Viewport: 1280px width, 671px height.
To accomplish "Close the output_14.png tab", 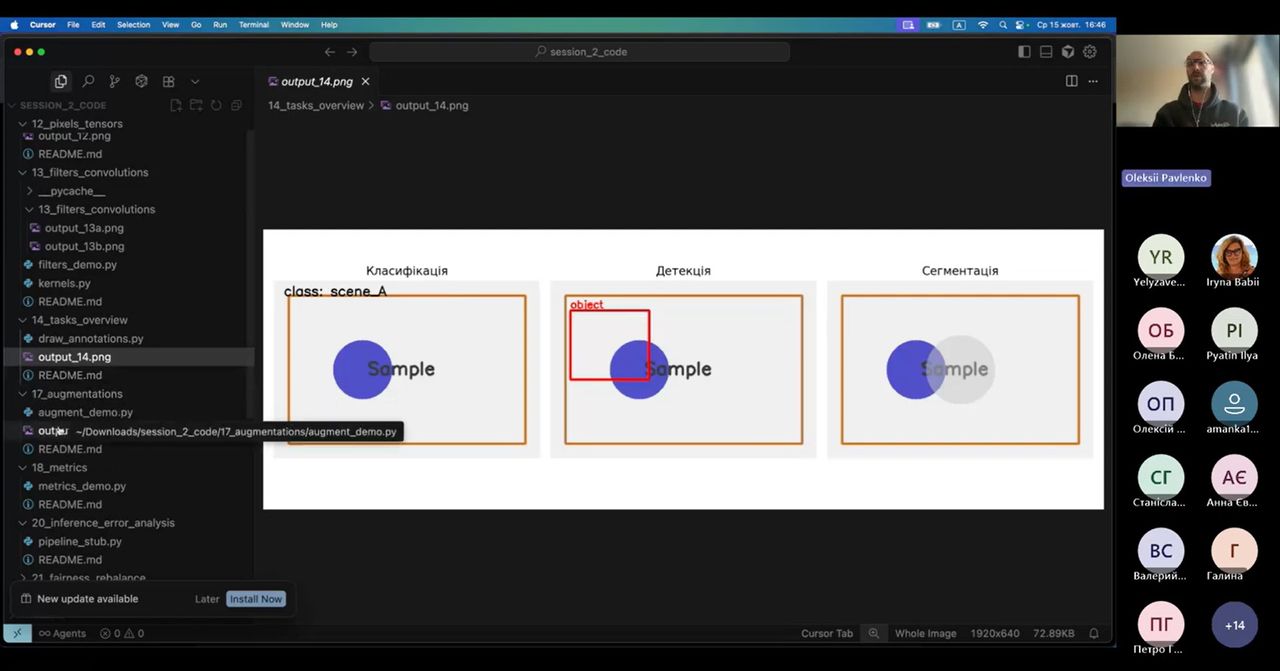I will [365, 82].
